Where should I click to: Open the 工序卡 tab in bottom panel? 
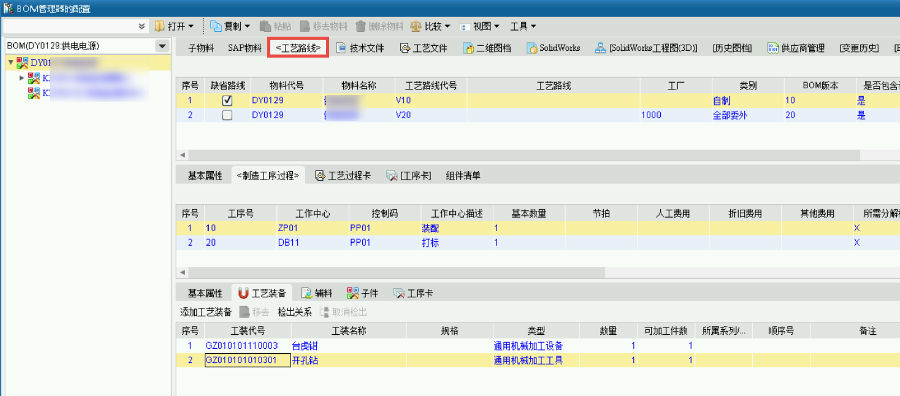pyautogui.click(x=413, y=293)
